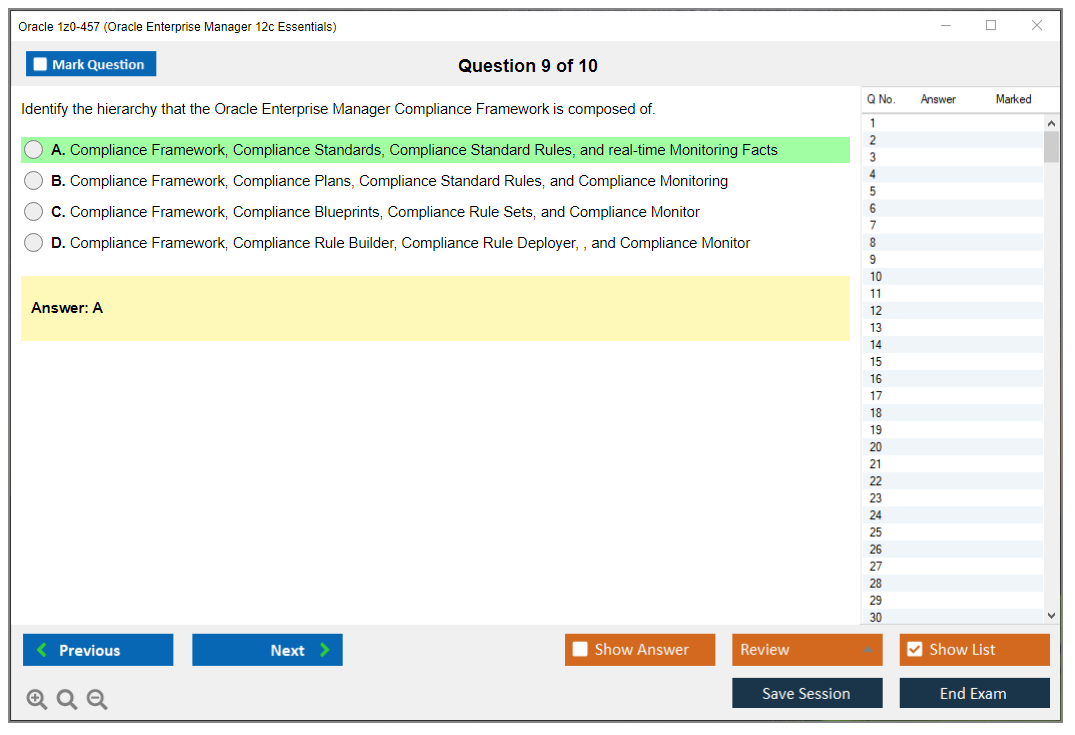
Task: Select answer option C radio button
Action: pos(33,211)
